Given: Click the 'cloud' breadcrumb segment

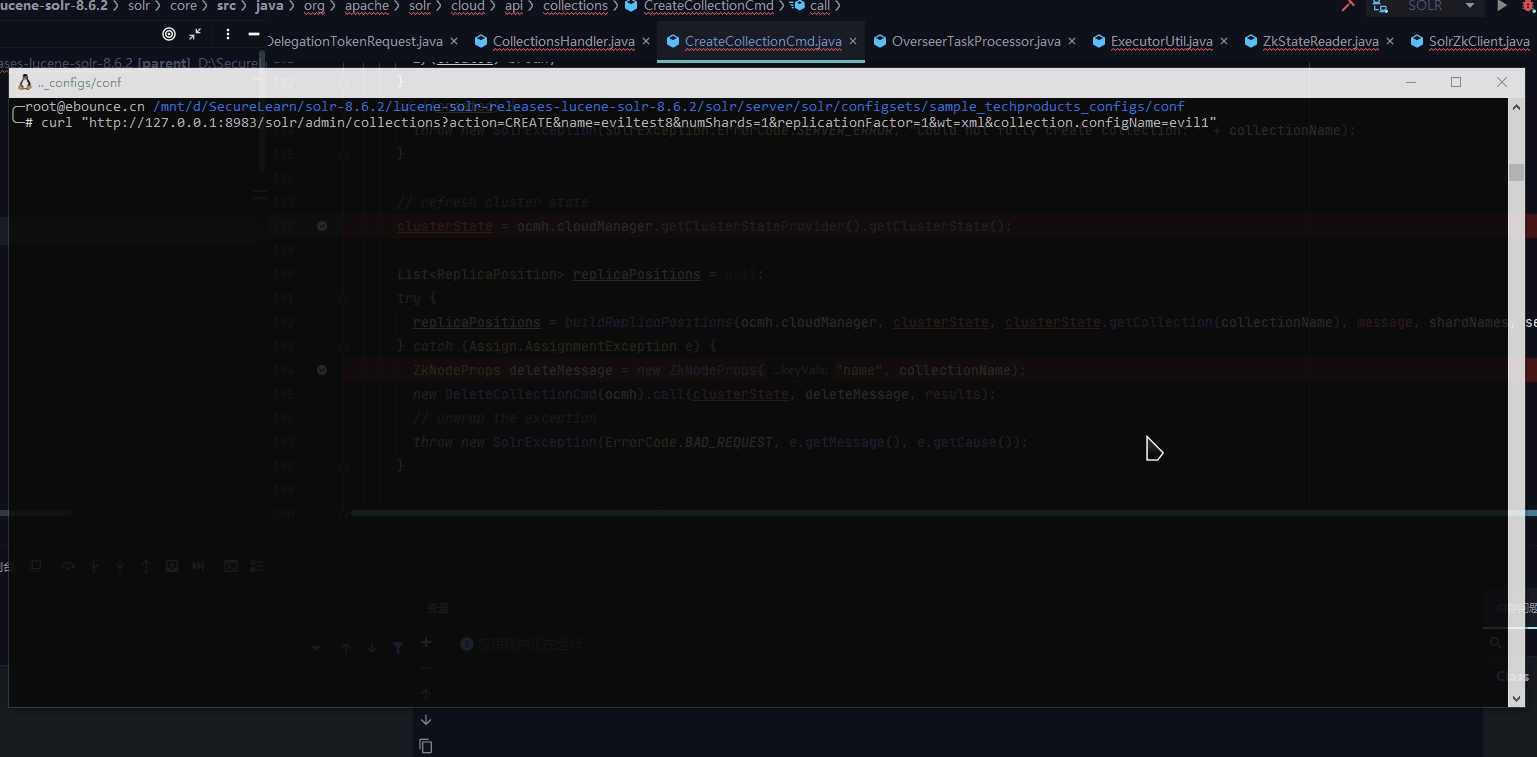Looking at the screenshot, I should (x=467, y=6).
